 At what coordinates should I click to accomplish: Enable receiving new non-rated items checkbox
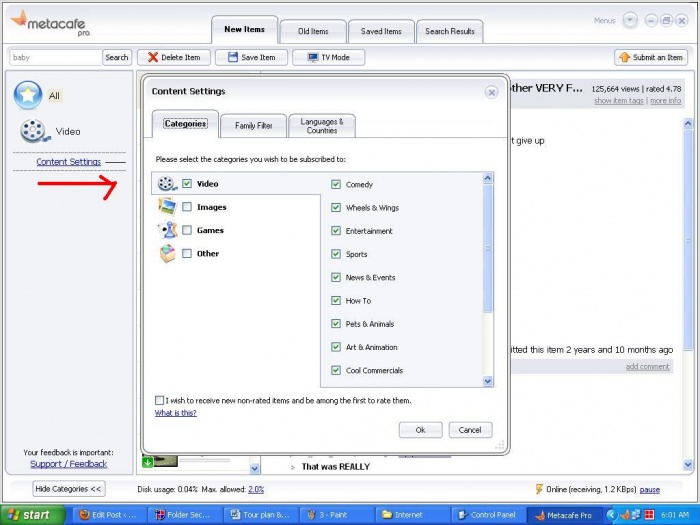pyautogui.click(x=159, y=400)
